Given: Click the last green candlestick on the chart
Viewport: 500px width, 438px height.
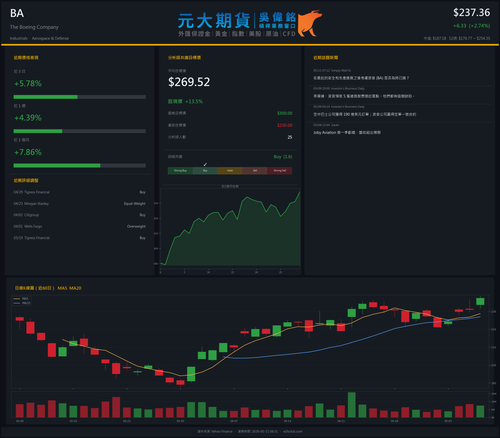Looking at the screenshot, I should click(x=480, y=301).
